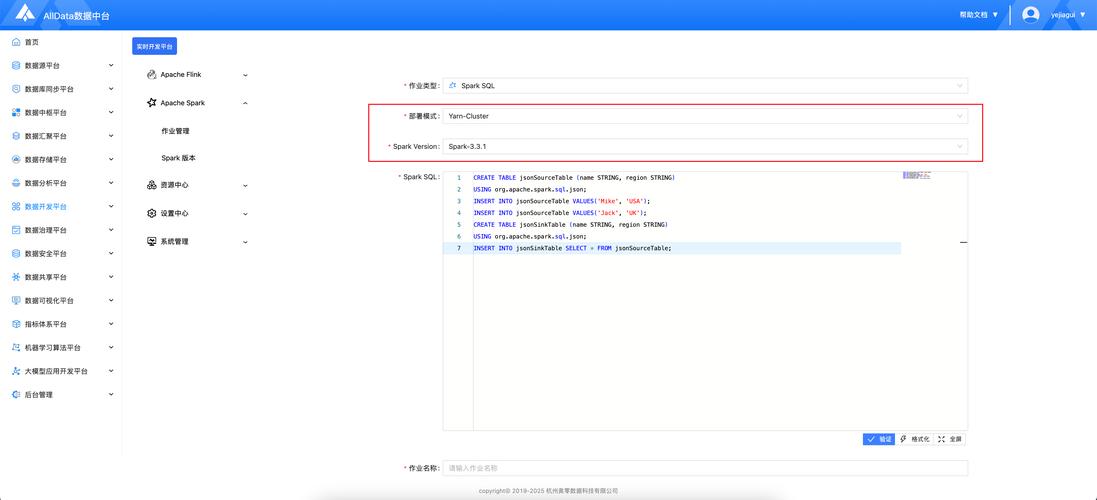Click the Apache Flink squirrel icon
1097x500 pixels.
[x=151, y=74]
